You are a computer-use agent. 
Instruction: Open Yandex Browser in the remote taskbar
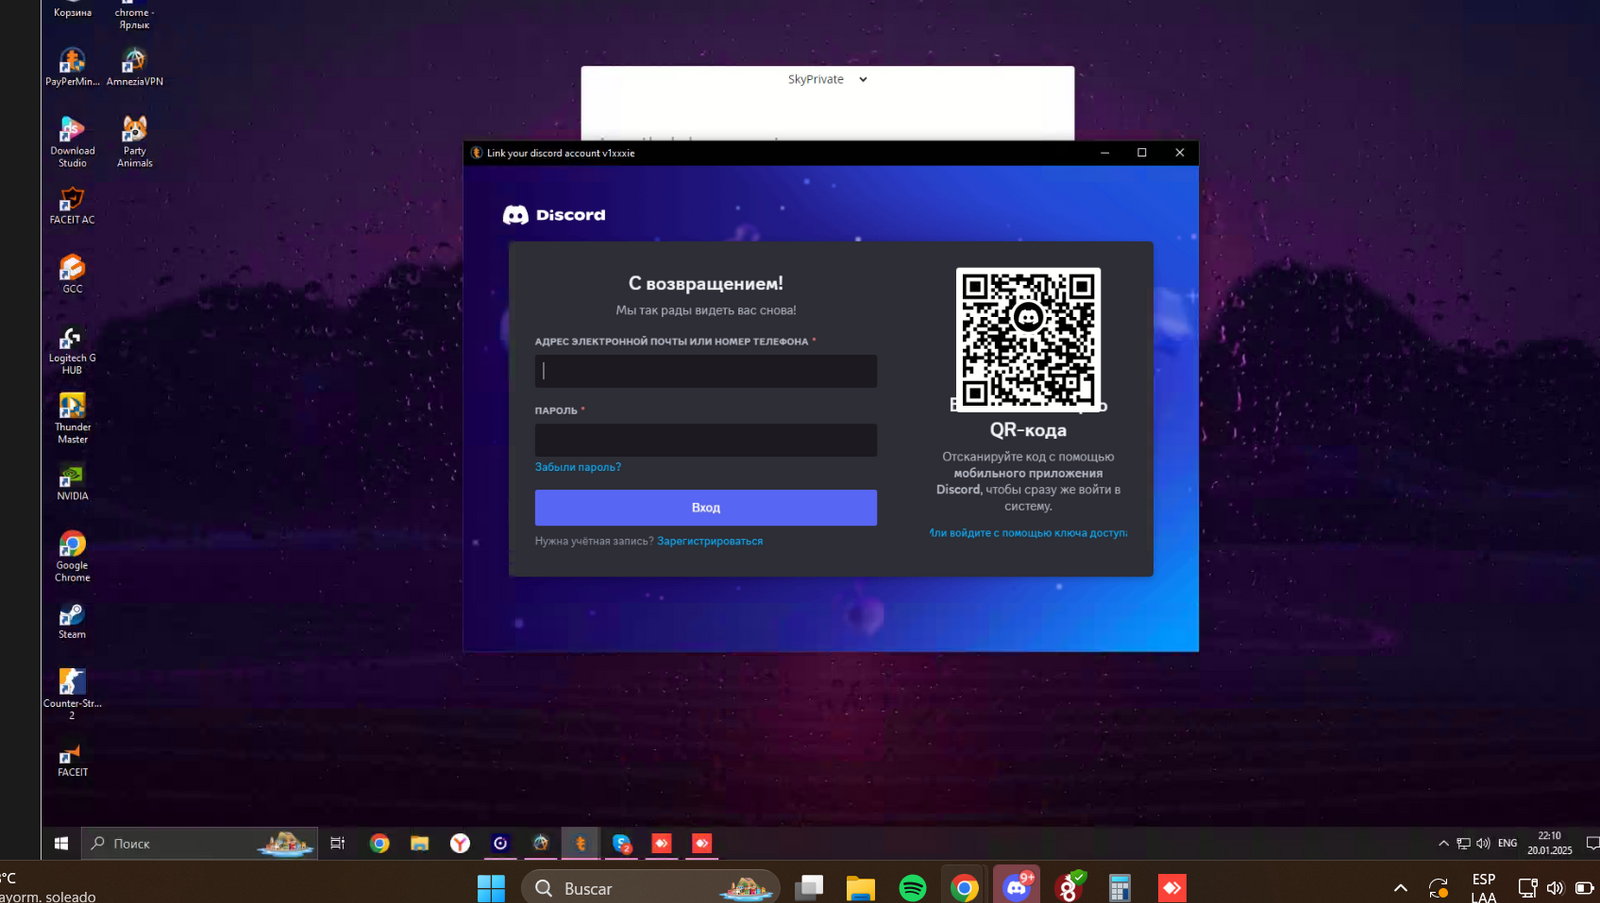pyautogui.click(x=460, y=843)
